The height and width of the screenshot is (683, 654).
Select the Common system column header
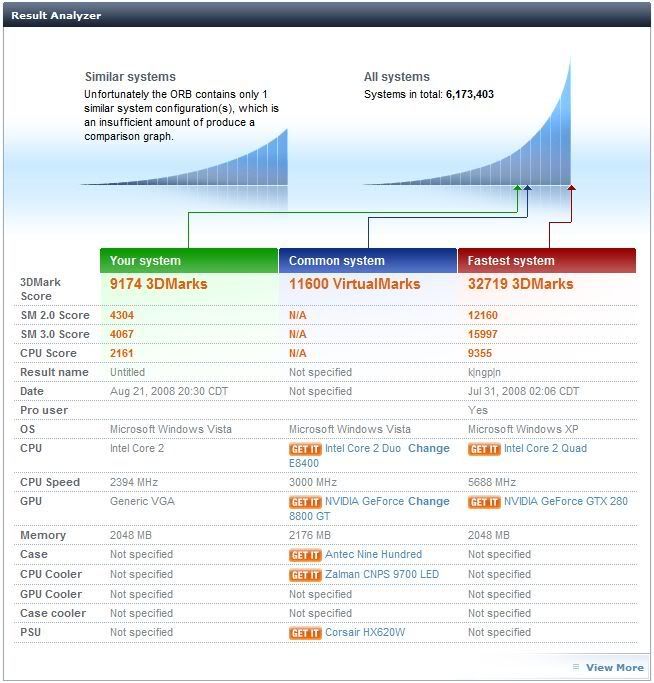pos(368,260)
